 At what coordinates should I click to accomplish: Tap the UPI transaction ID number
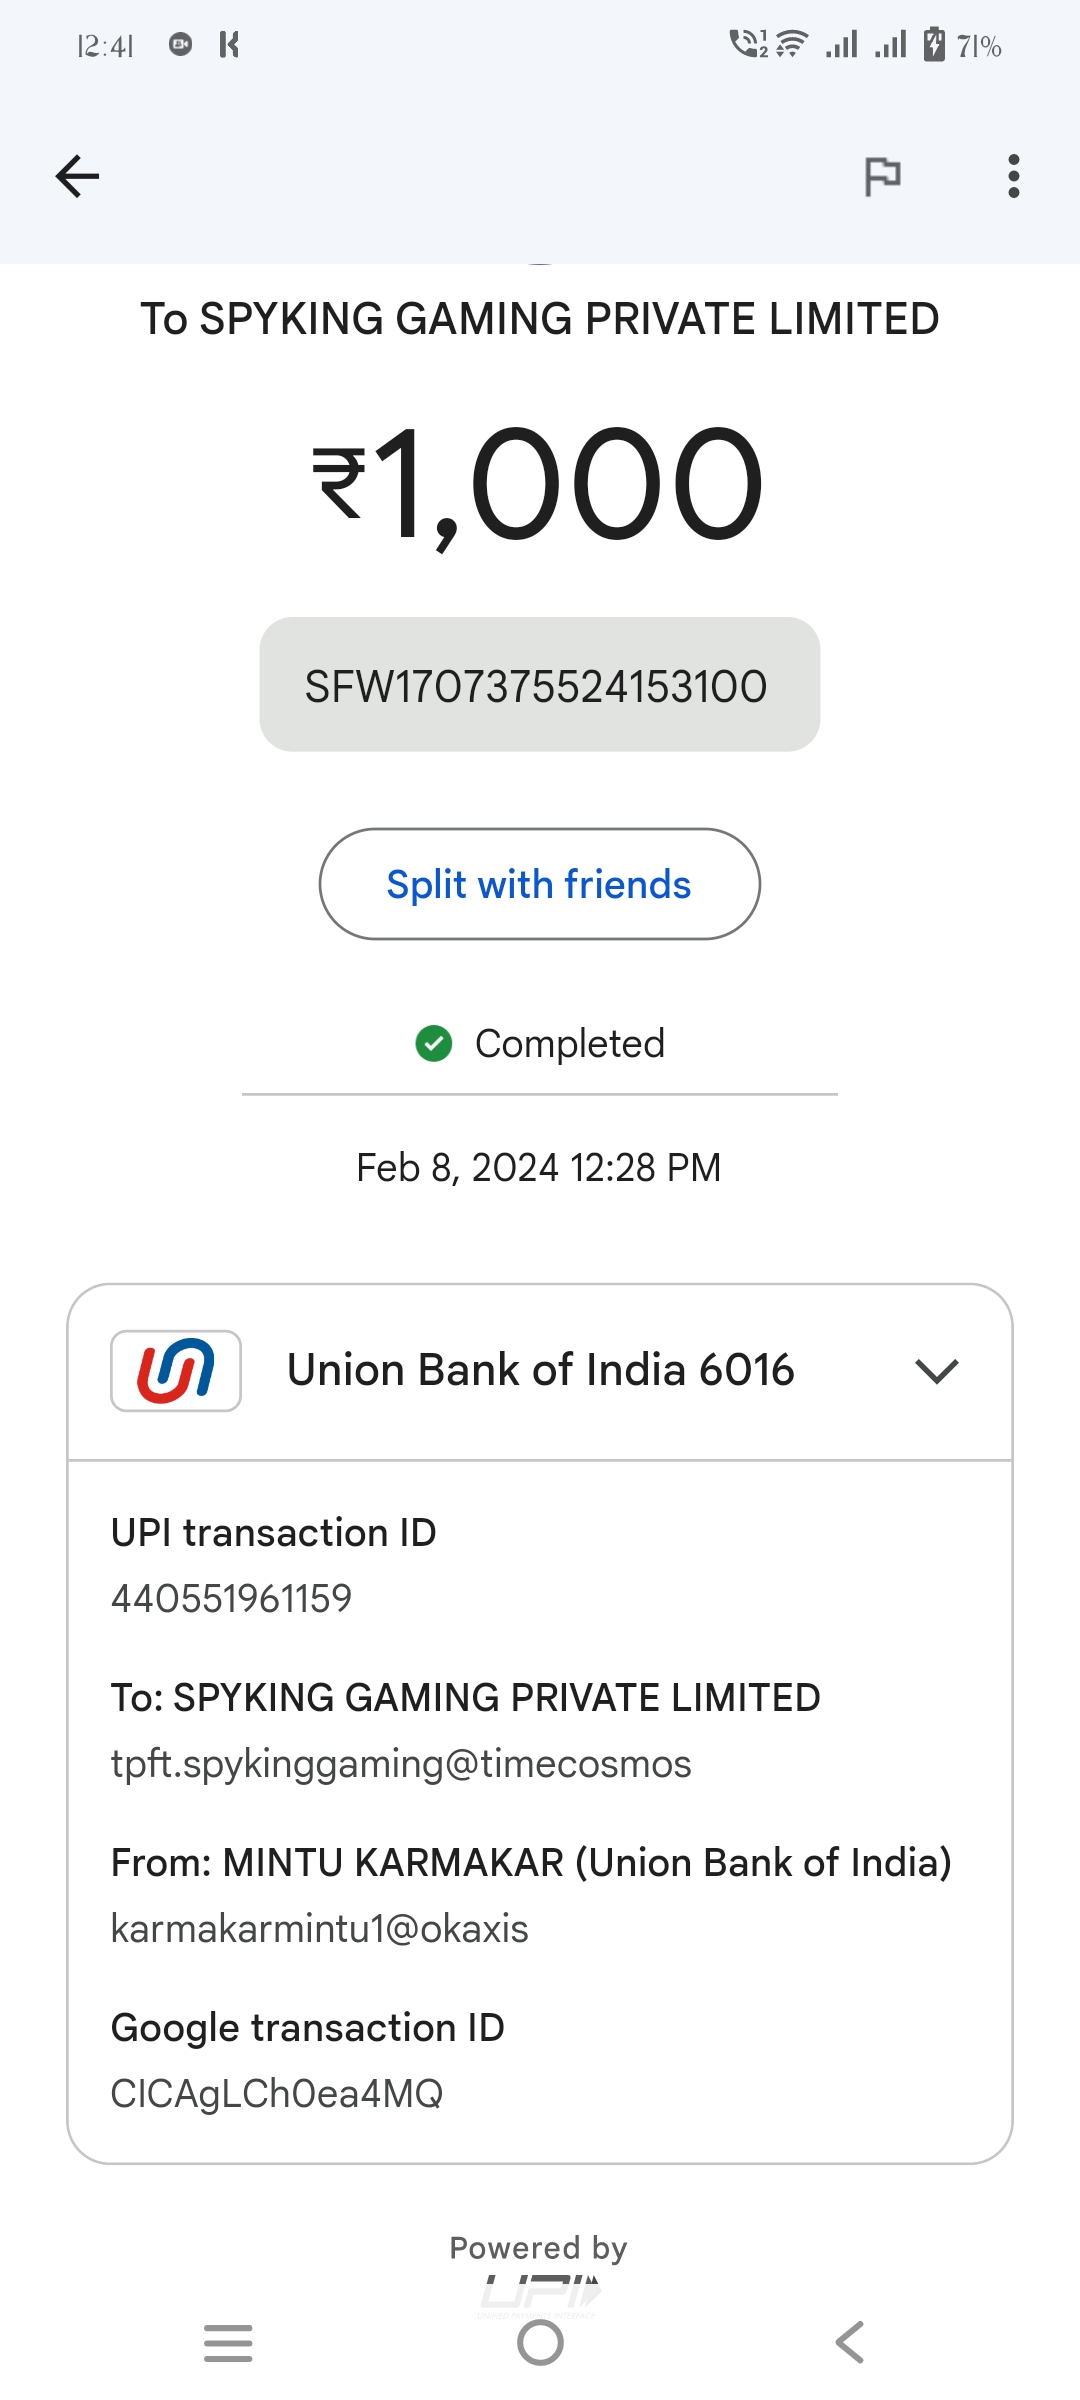(x=231, y=1598)
